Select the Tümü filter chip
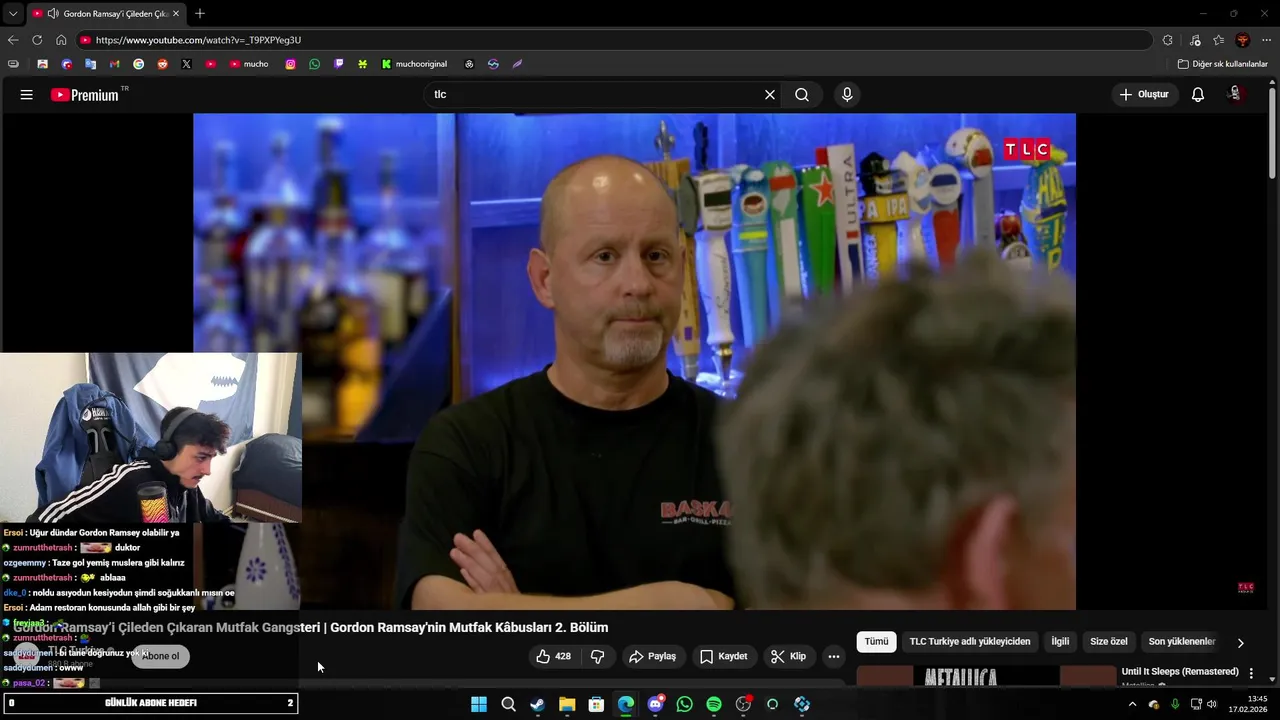The width and height of the screenshot is (1280, 720). [876, 642]
